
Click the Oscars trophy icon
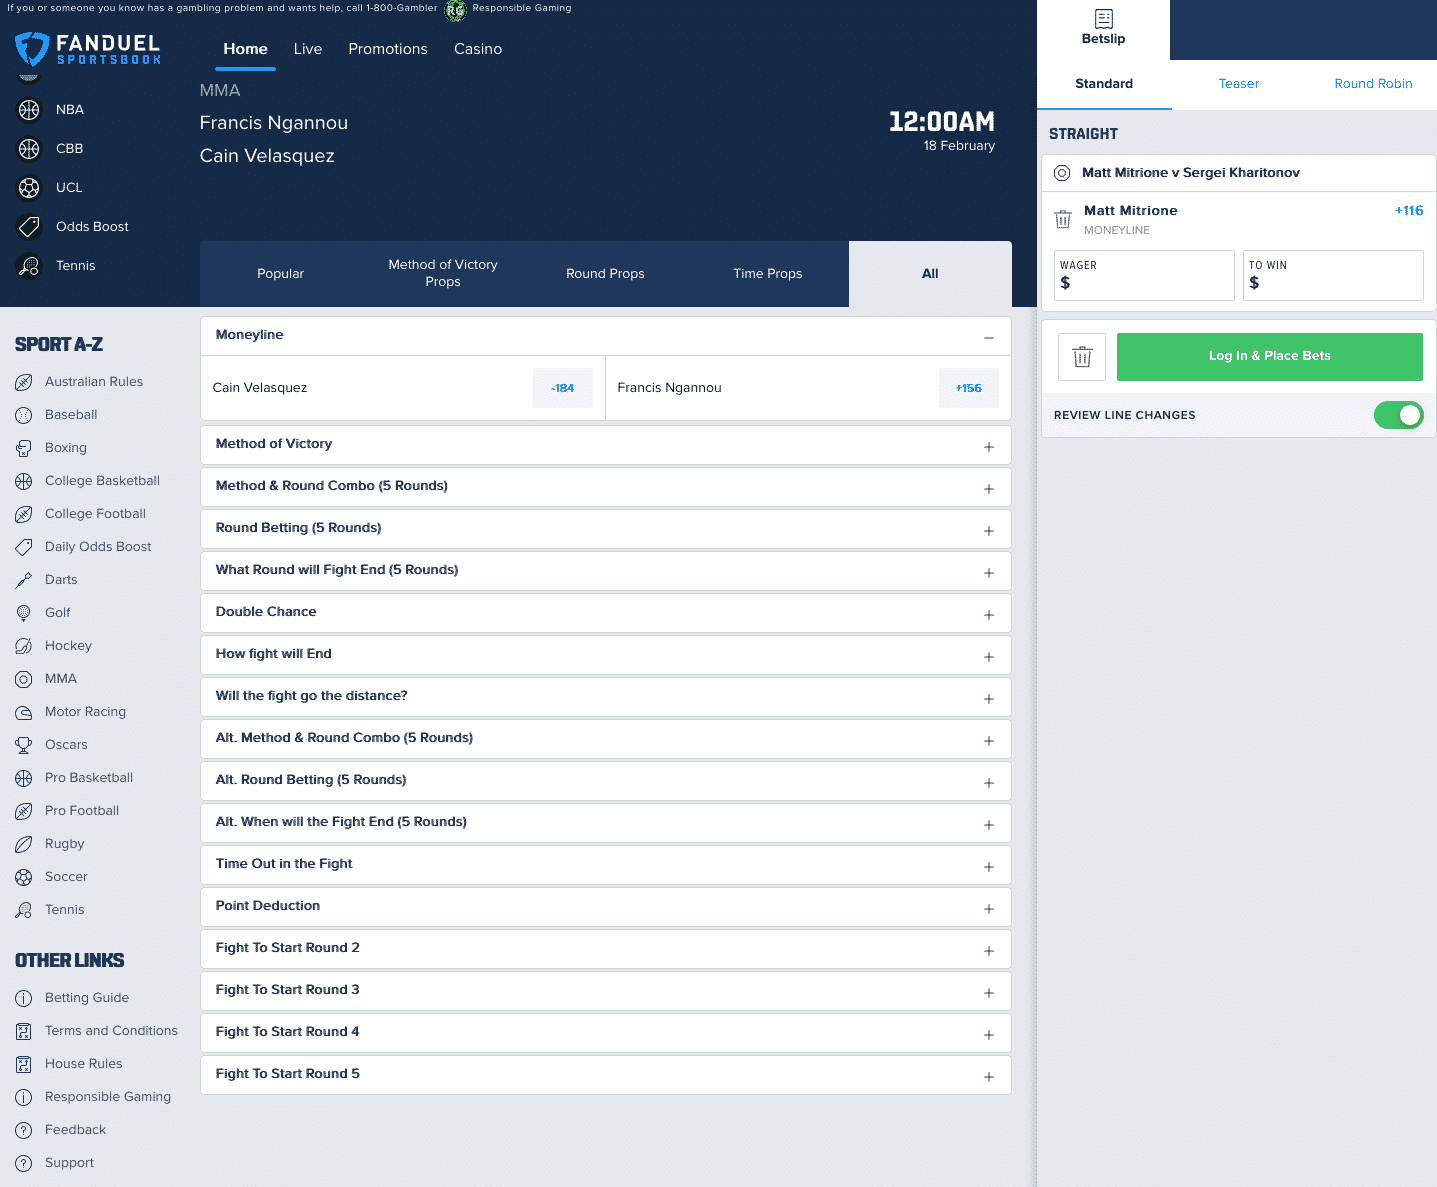click(24, 745)
